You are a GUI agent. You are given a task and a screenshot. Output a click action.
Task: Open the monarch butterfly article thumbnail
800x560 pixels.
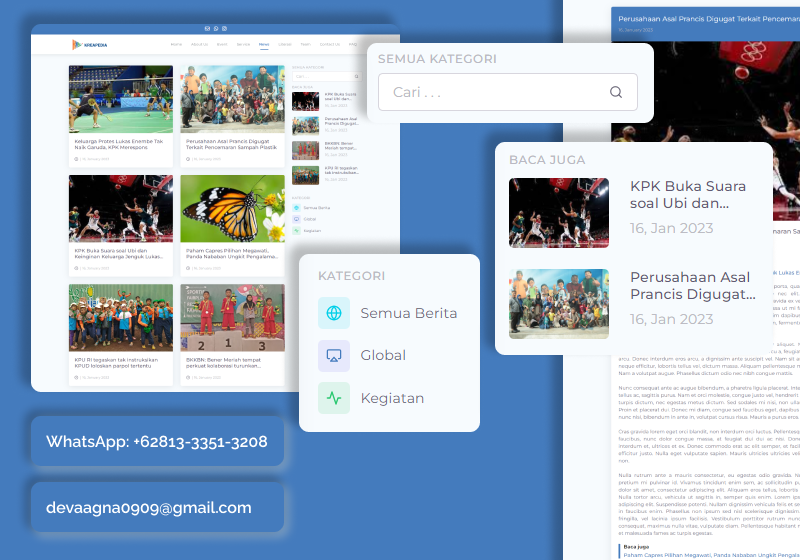click(233, 209)
